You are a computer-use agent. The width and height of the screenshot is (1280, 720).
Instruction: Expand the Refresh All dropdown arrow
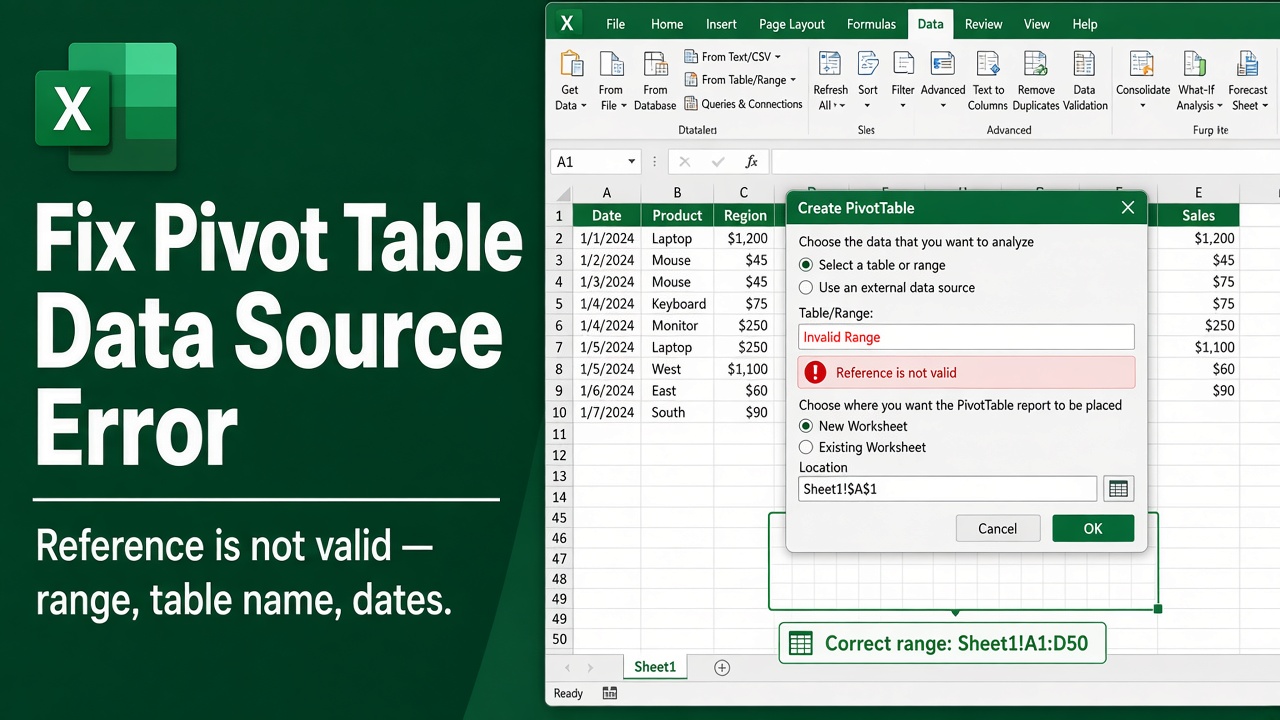pos(842,106)
